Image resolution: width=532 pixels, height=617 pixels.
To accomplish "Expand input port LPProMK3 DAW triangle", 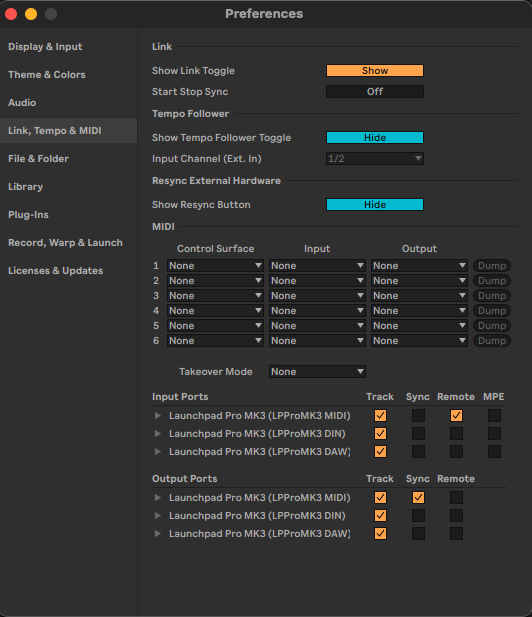I will [x=158, y=451].
